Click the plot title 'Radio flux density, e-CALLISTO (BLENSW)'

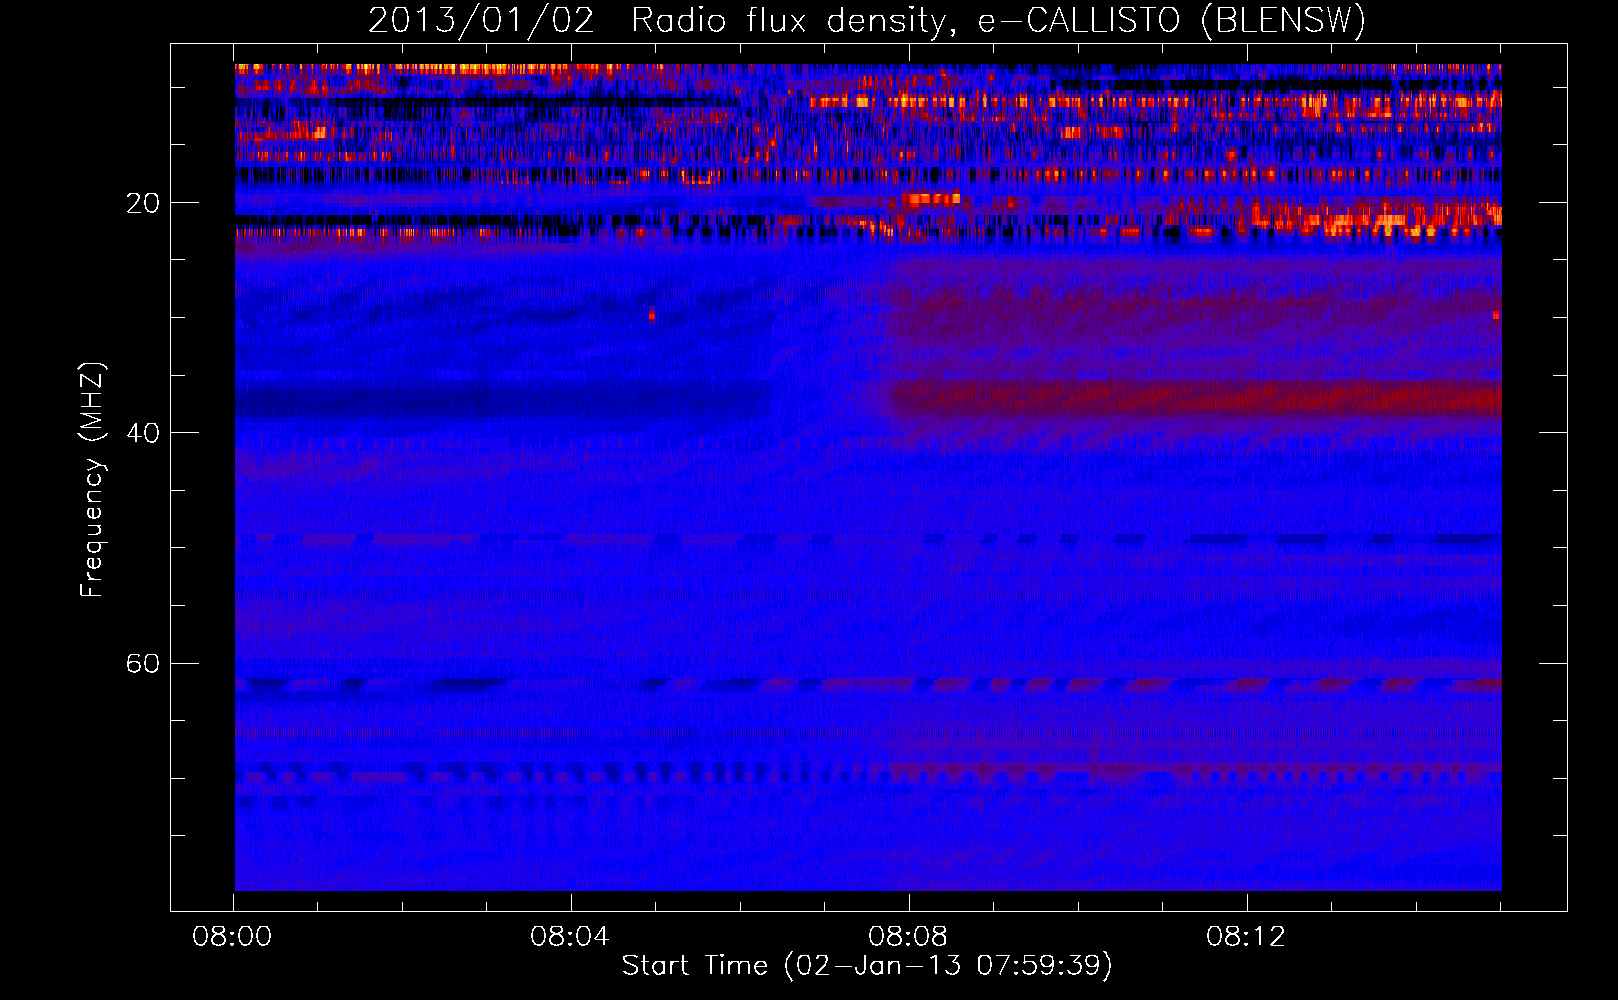pyautogui.click(x=998, y=21)
